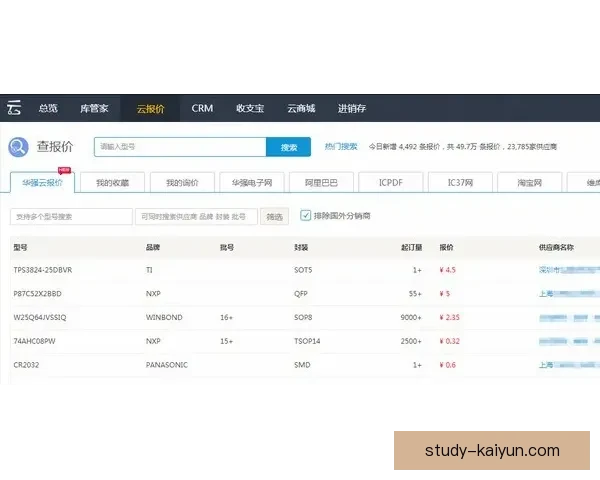This screenshot has height=480, width=600.
Task: Click the 型号 column header
Action: [x=20, y=248]
